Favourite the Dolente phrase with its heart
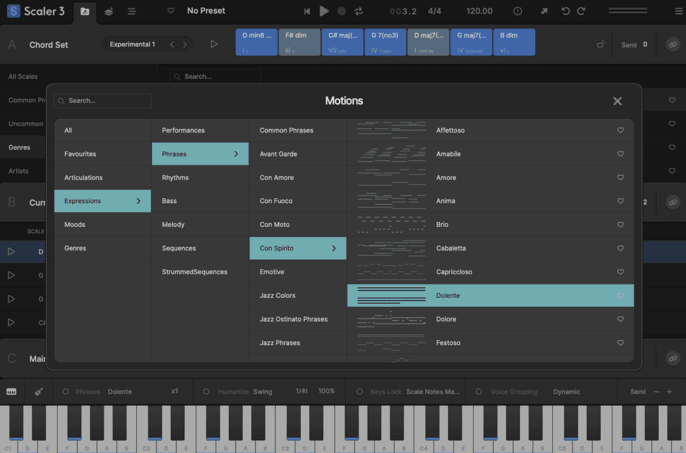The width and height of the screenshot is (686, 453). [x=620, y=296]
